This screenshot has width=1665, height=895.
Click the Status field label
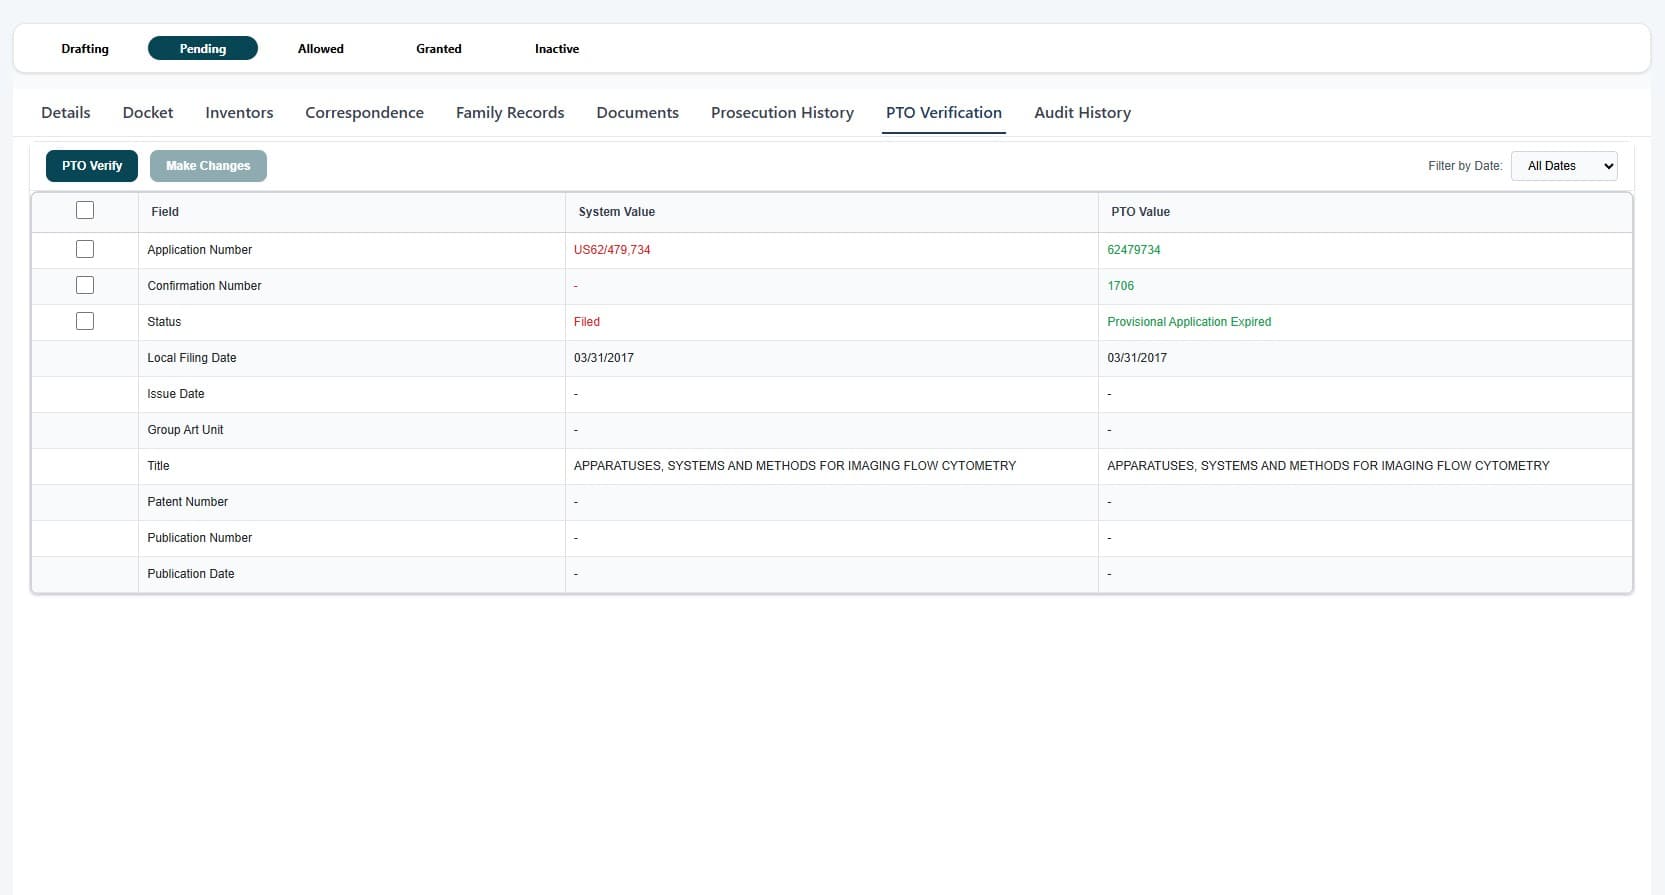(164, 322)
